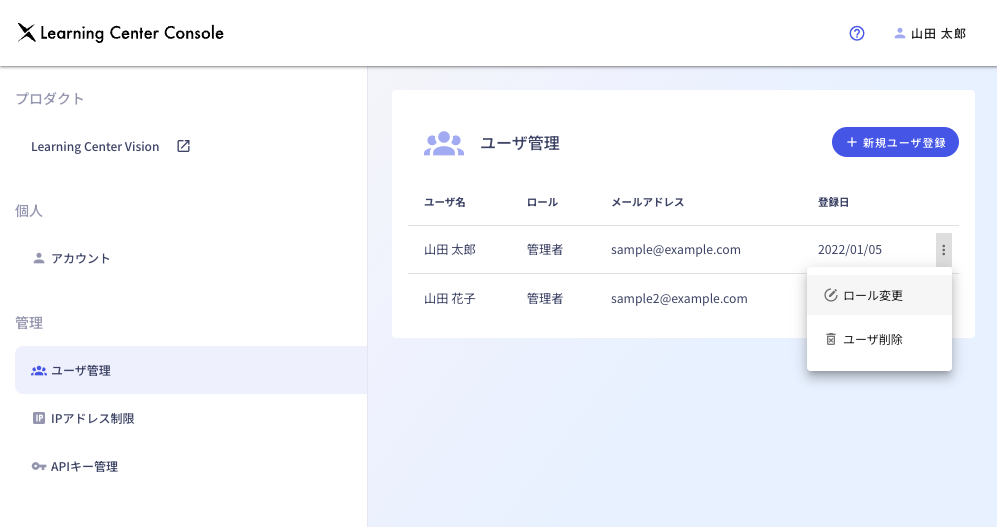Open the external link icon beside Learning Center Vision
Viewport: 997px width, 527px height.
pyautogui.click(x=183, y=146)
